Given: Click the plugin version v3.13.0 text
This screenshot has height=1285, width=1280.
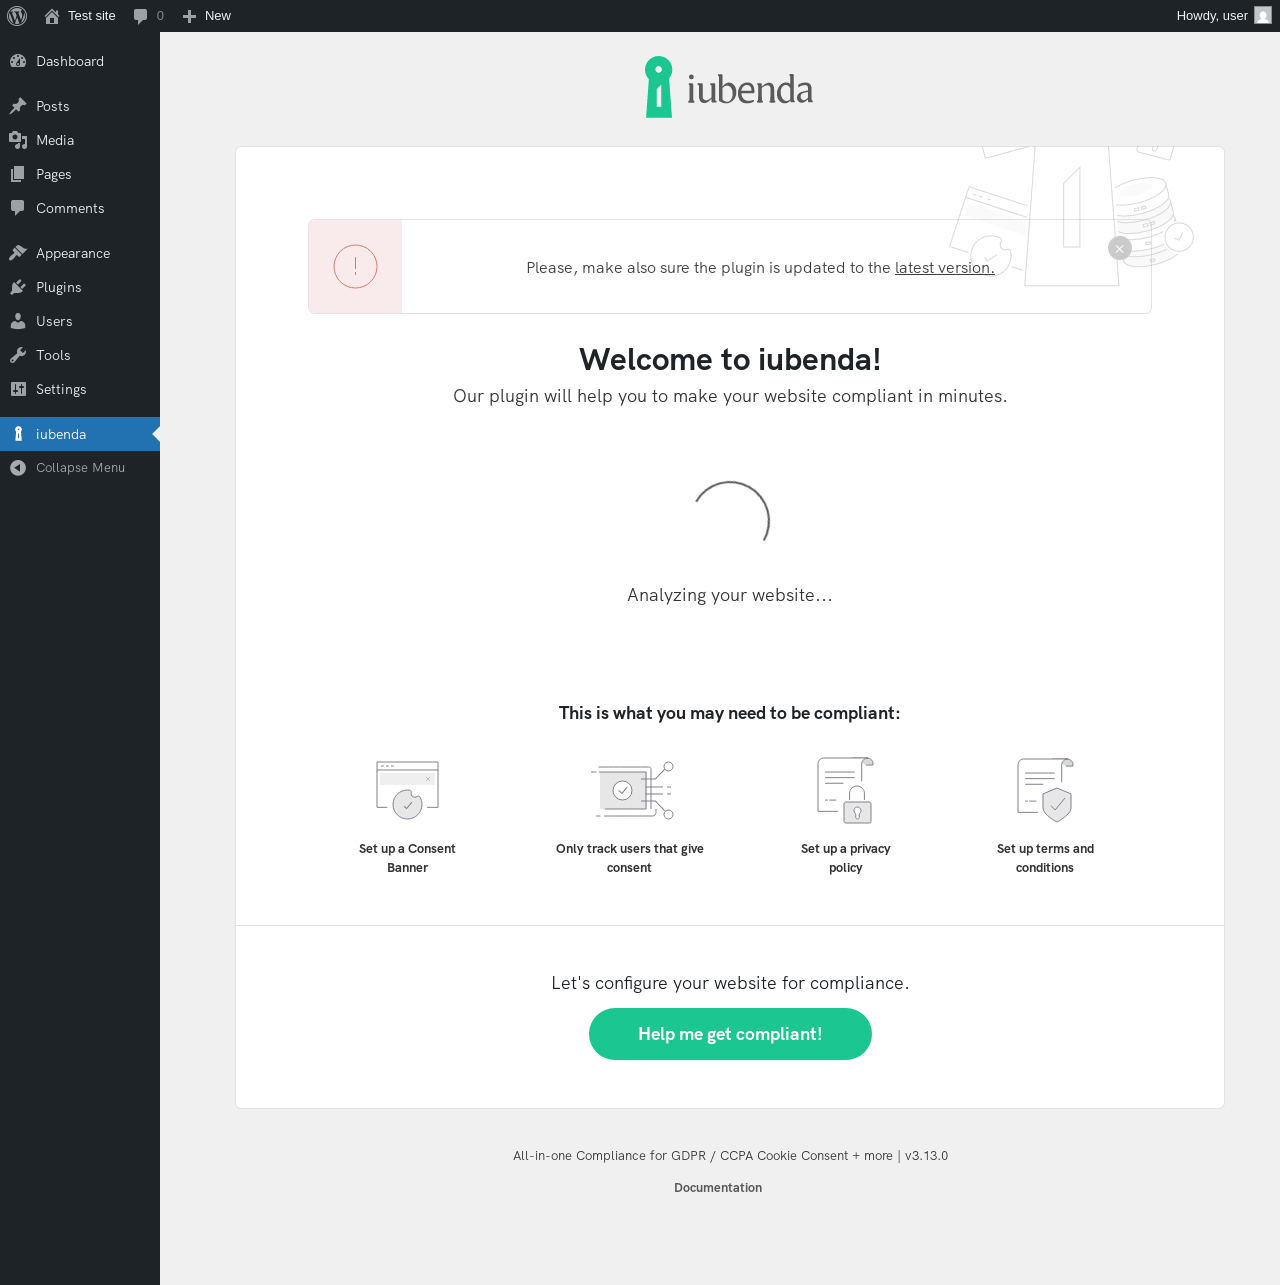Looking at the screenshot, I should [926, 1156].
